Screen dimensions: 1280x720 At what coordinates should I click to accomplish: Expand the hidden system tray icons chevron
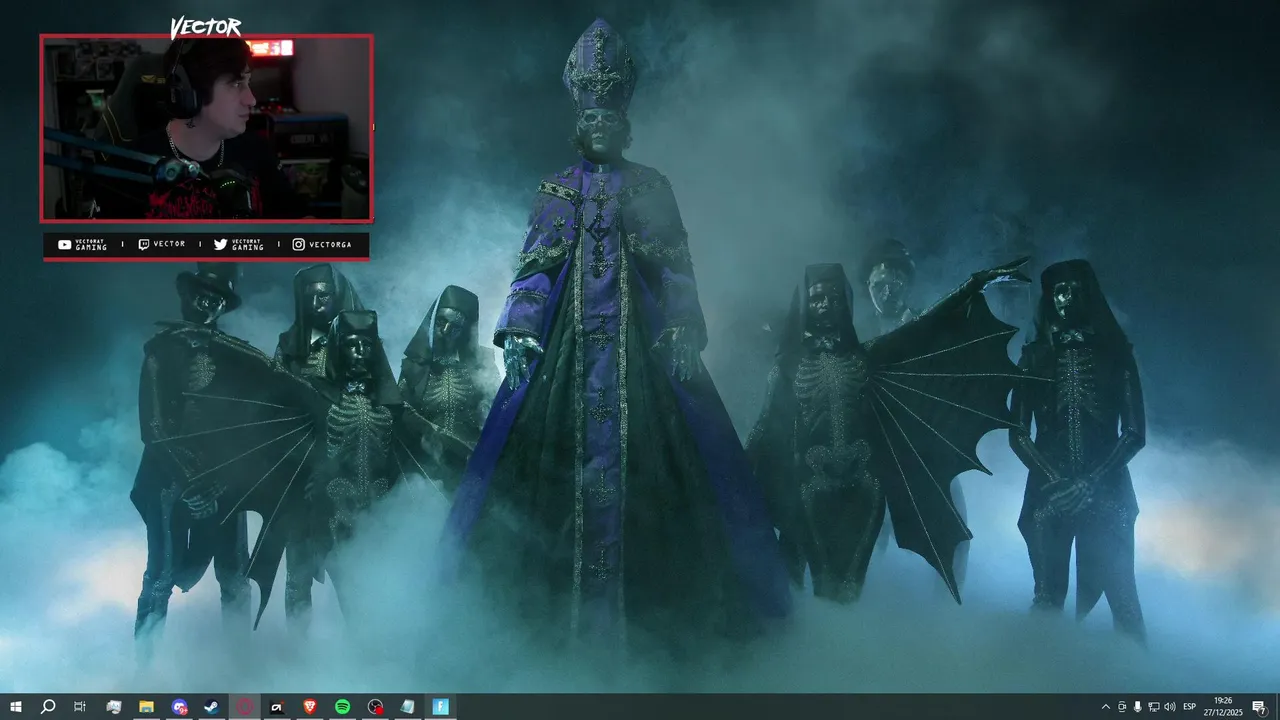click(x=1106, y=707)
